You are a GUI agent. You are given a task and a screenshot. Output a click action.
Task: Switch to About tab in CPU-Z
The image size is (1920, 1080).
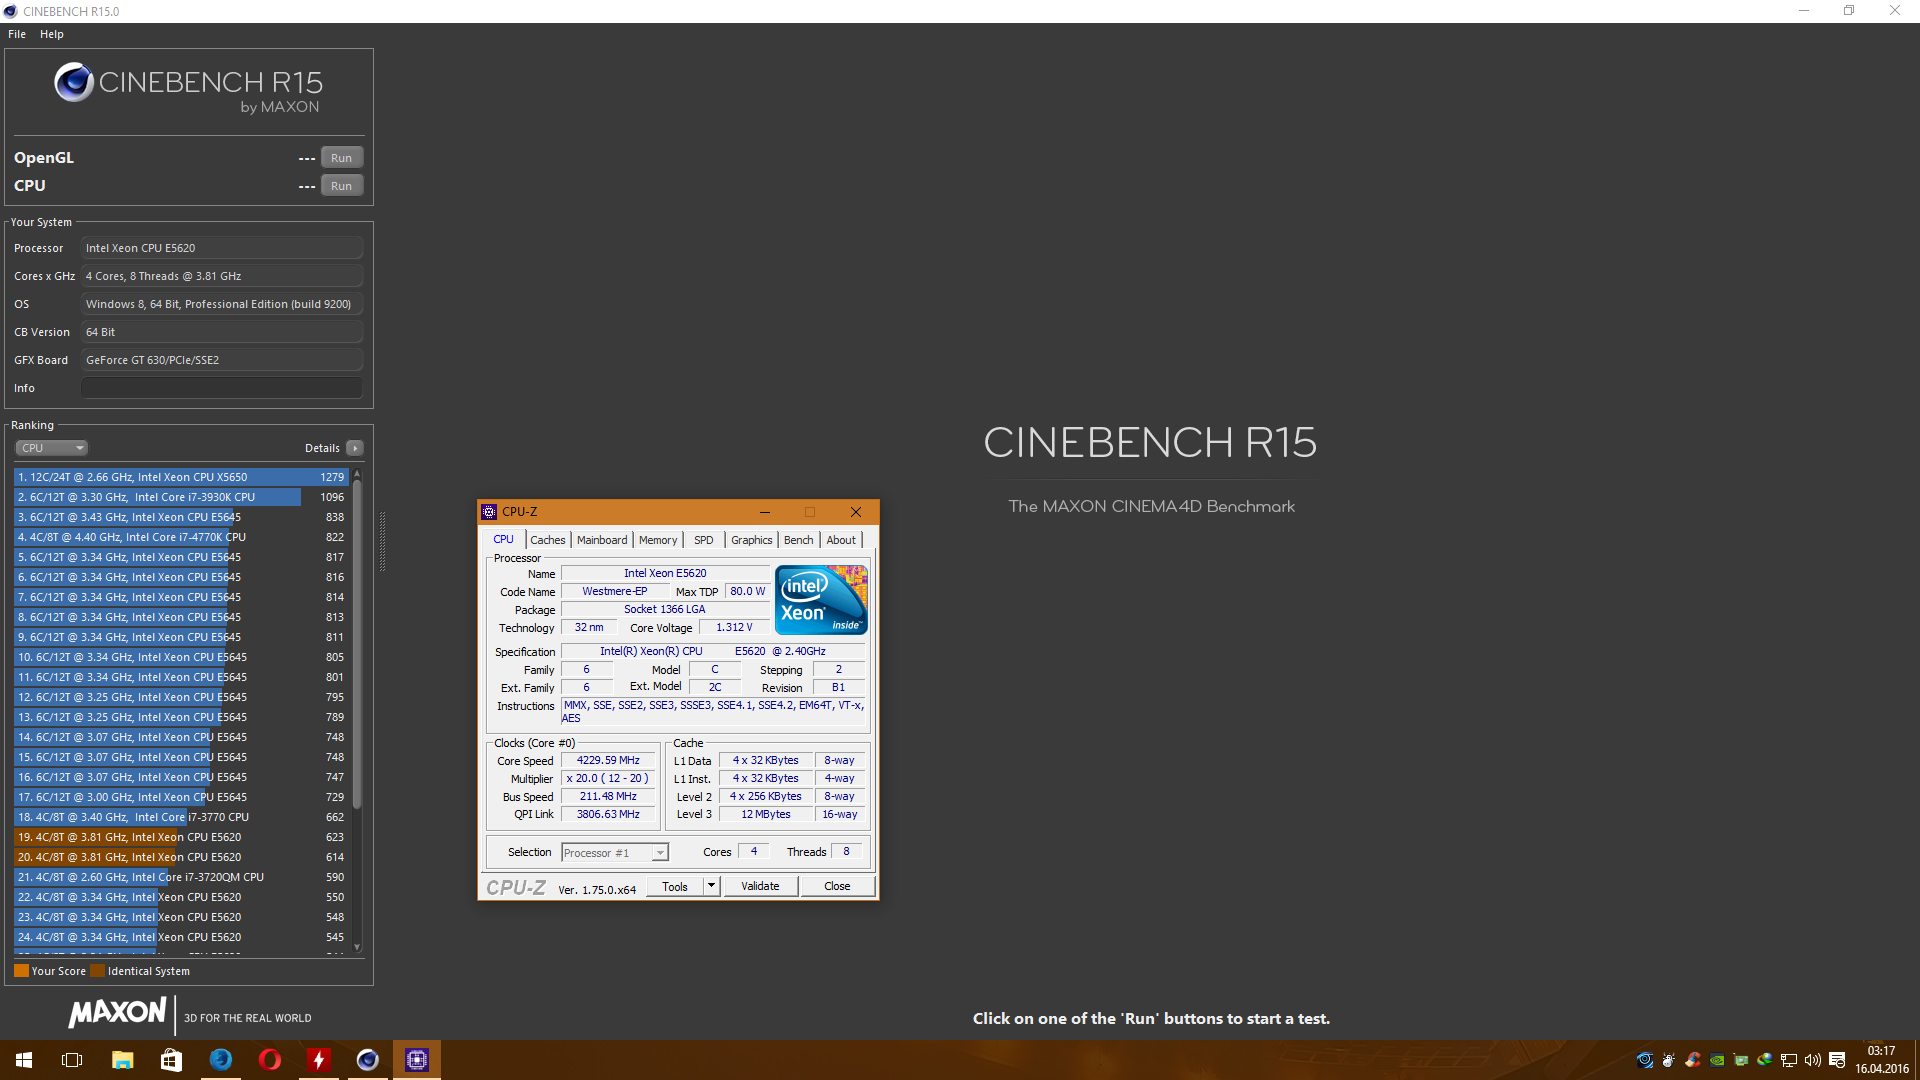tap(841, 540)
